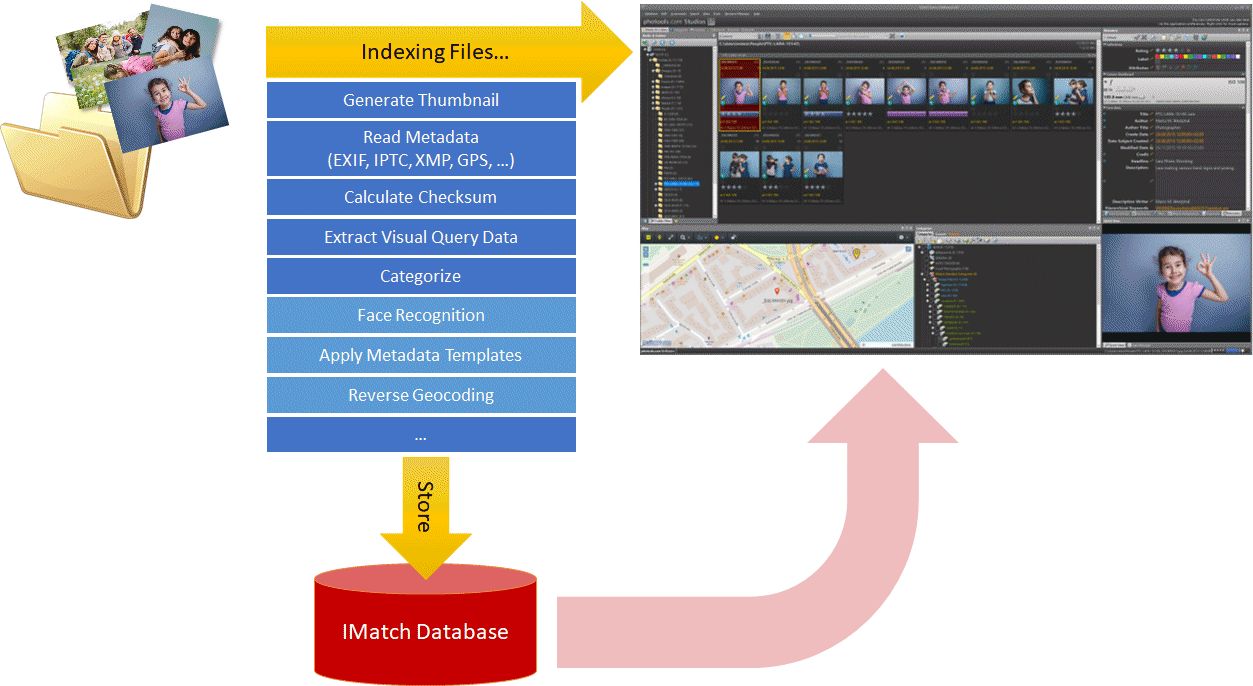Click the Apply Metadata Templates block

421,355
